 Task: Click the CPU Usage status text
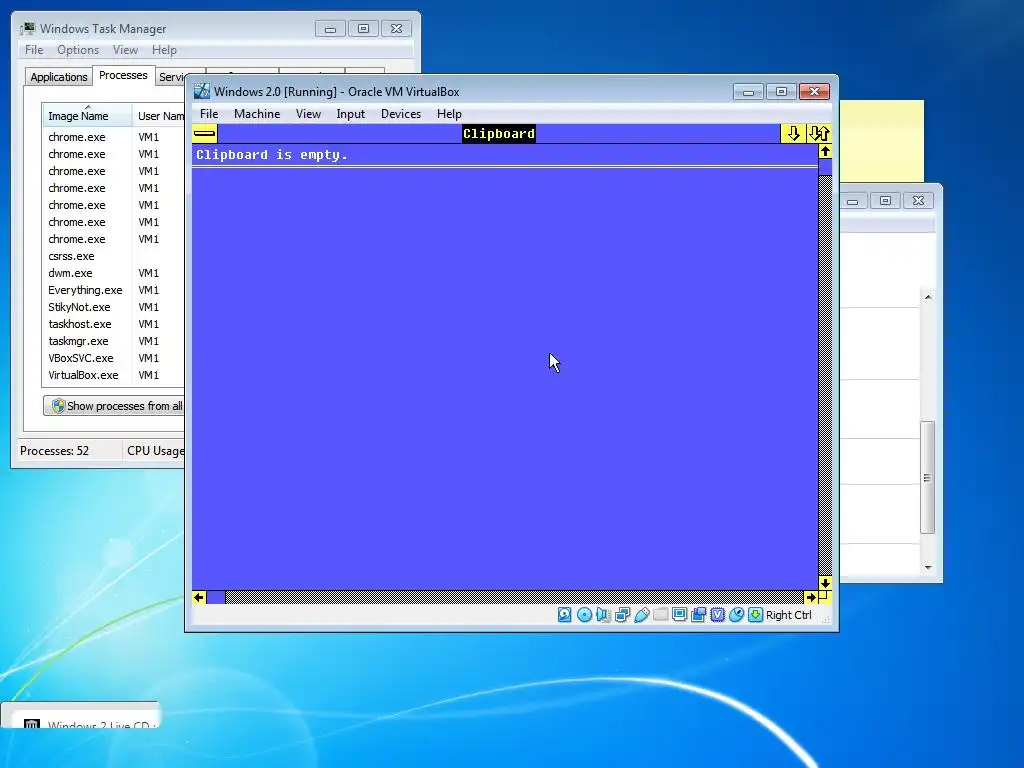click(155, 451)
